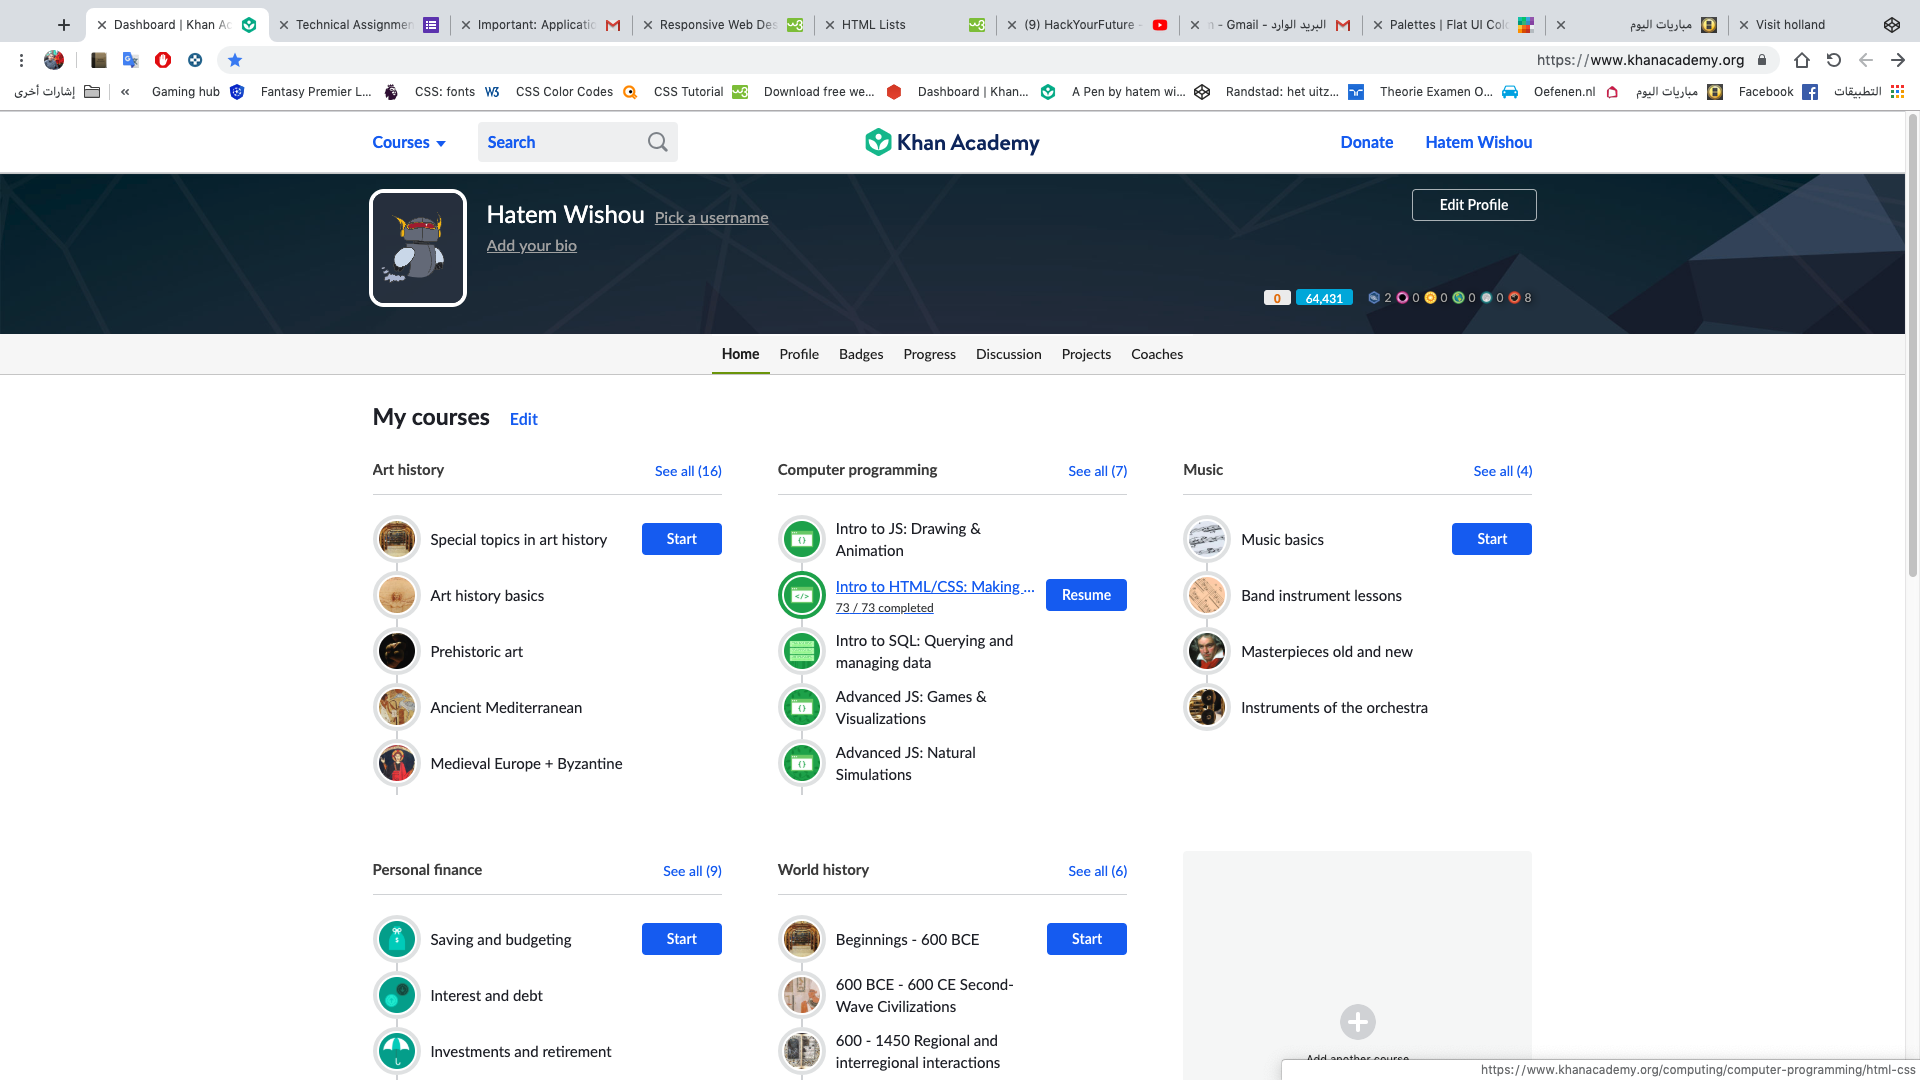Open the Hatem Wishou account menu link
The image size is (1920, 1080).
click(x=1479, y=142)
